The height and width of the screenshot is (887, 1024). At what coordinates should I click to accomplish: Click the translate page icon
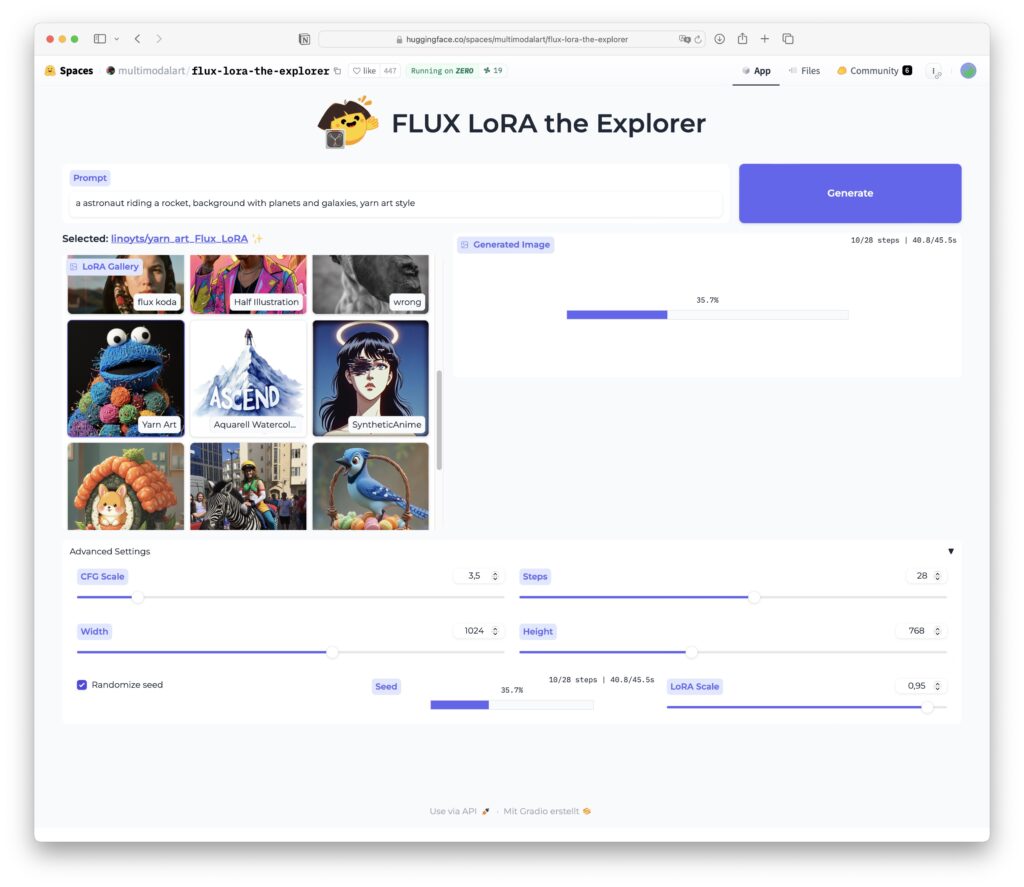coord(684,39)
